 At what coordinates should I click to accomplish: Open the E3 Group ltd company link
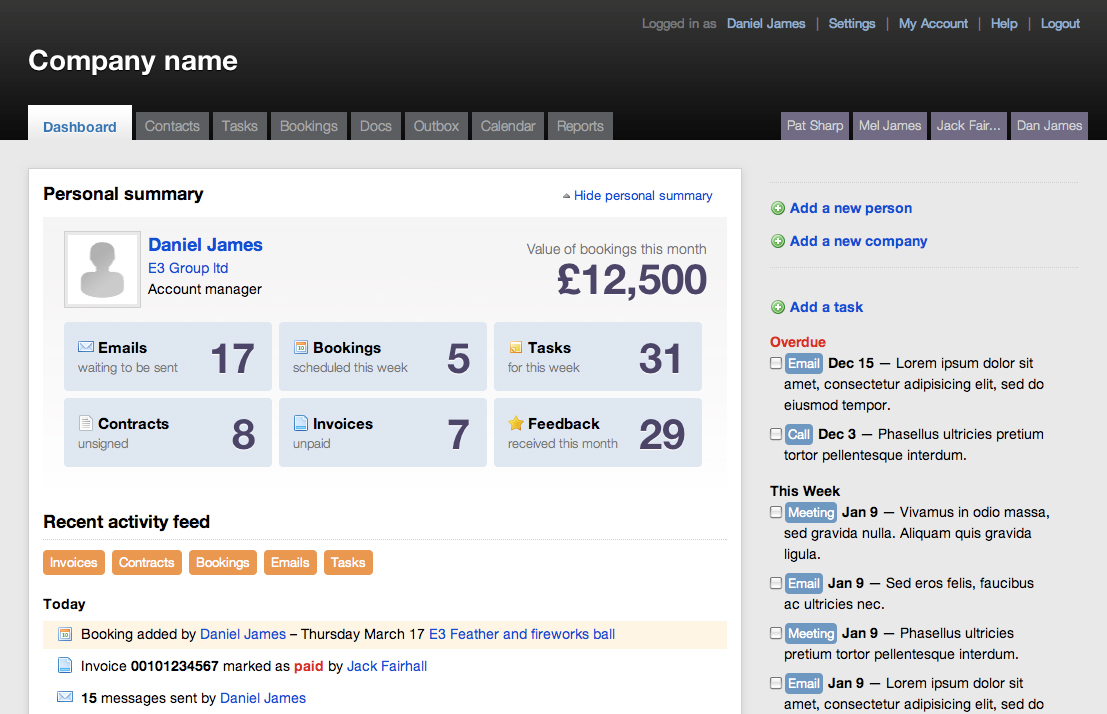188,268
